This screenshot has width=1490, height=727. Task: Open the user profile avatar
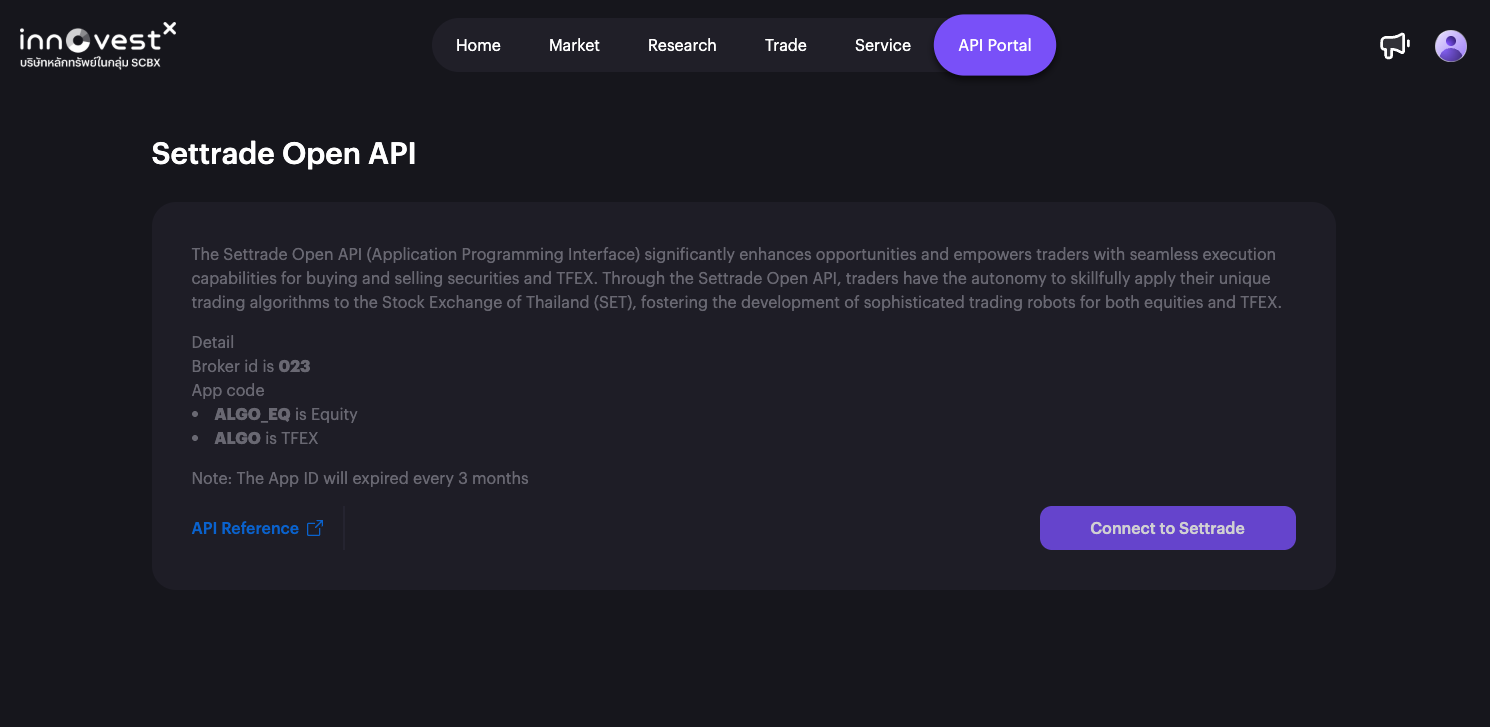click(1450, 46)
